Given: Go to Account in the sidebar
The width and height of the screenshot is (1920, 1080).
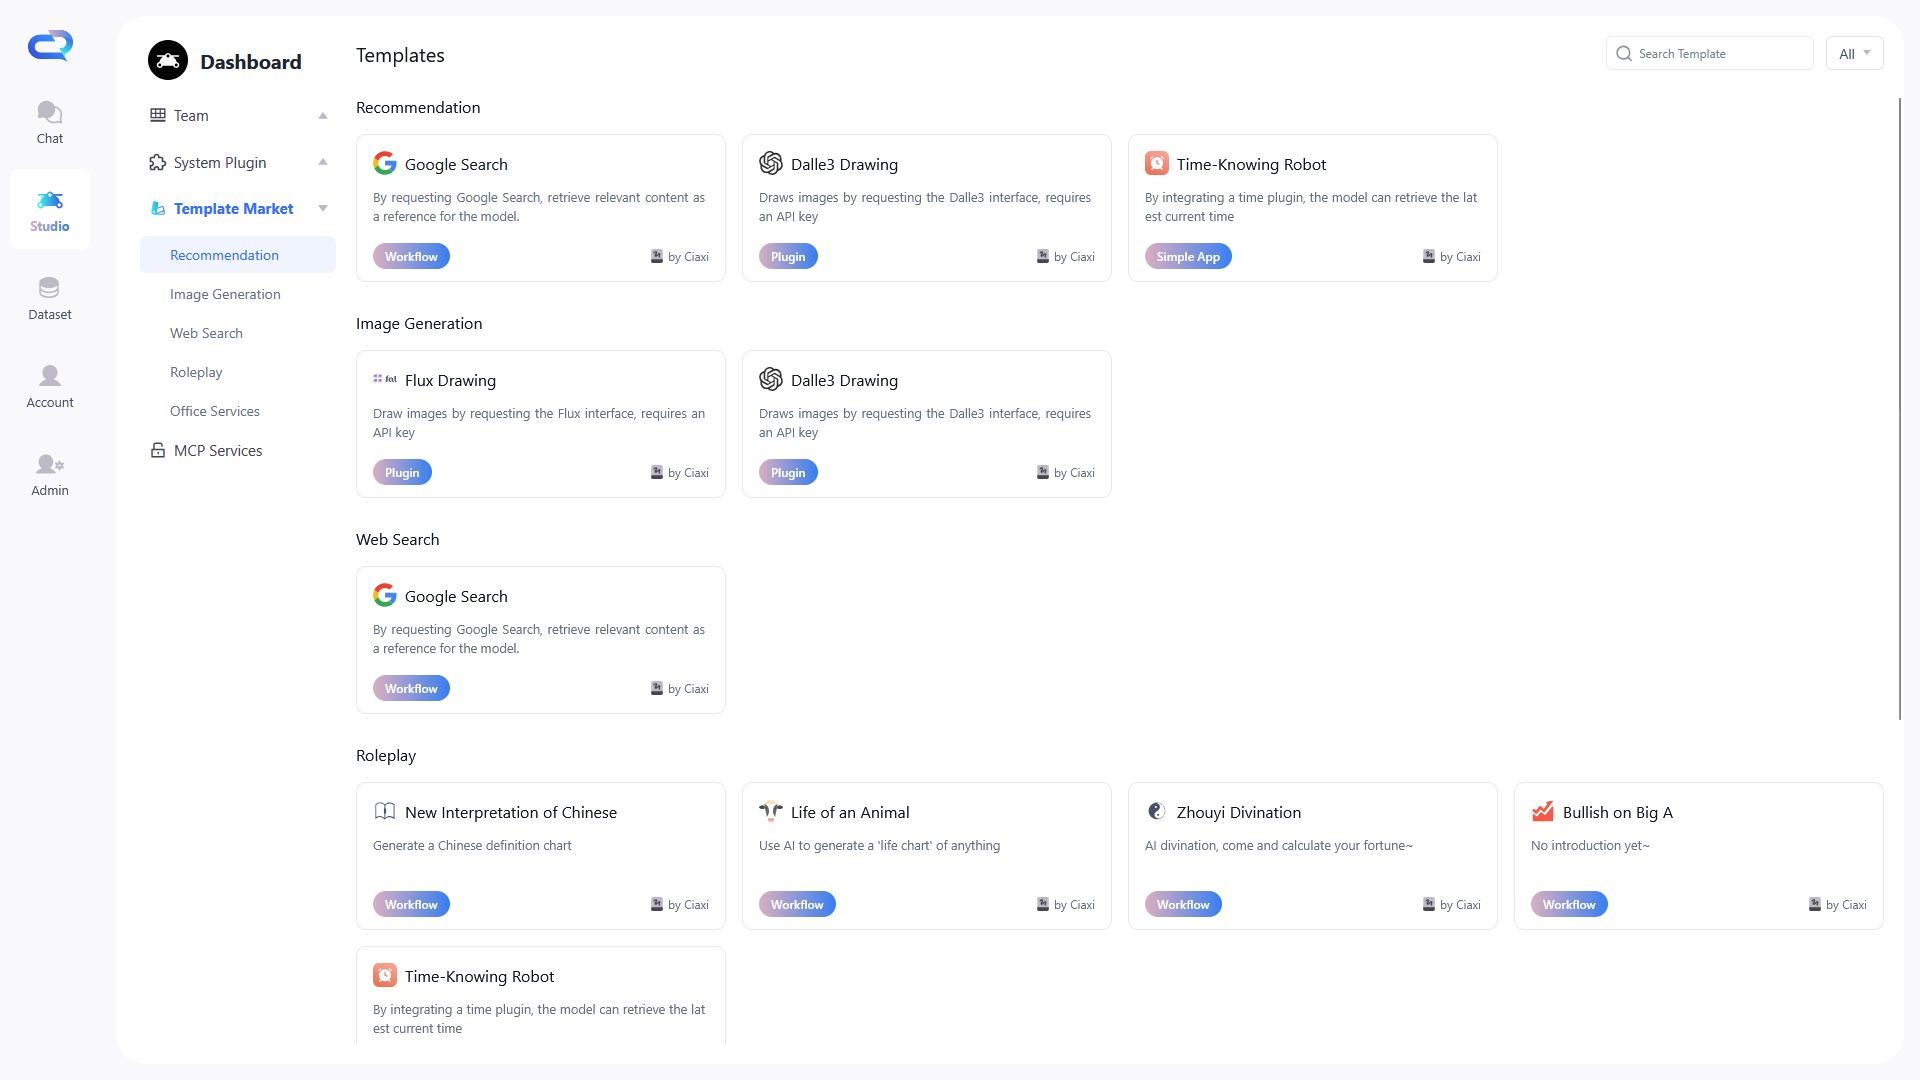Looking at the screenshot, I should (x=50, y=386).
